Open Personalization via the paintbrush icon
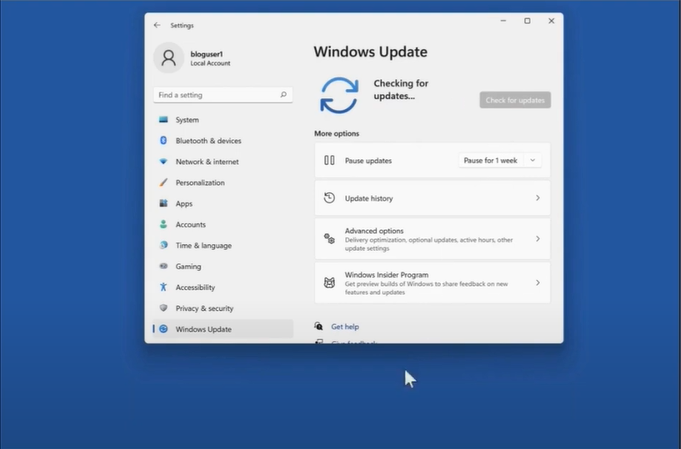This screenshot has width=681, height=449. [x=163, y=183]
